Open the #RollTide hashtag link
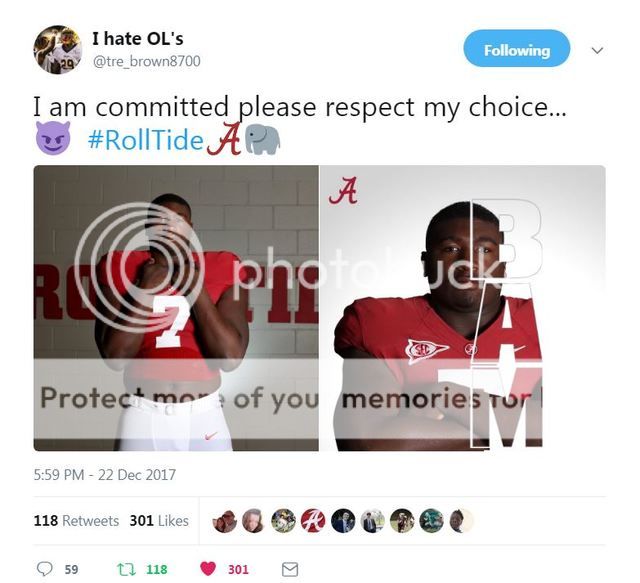Image resolution: width=640 pixels, height=583 pixels. point(146,140)
